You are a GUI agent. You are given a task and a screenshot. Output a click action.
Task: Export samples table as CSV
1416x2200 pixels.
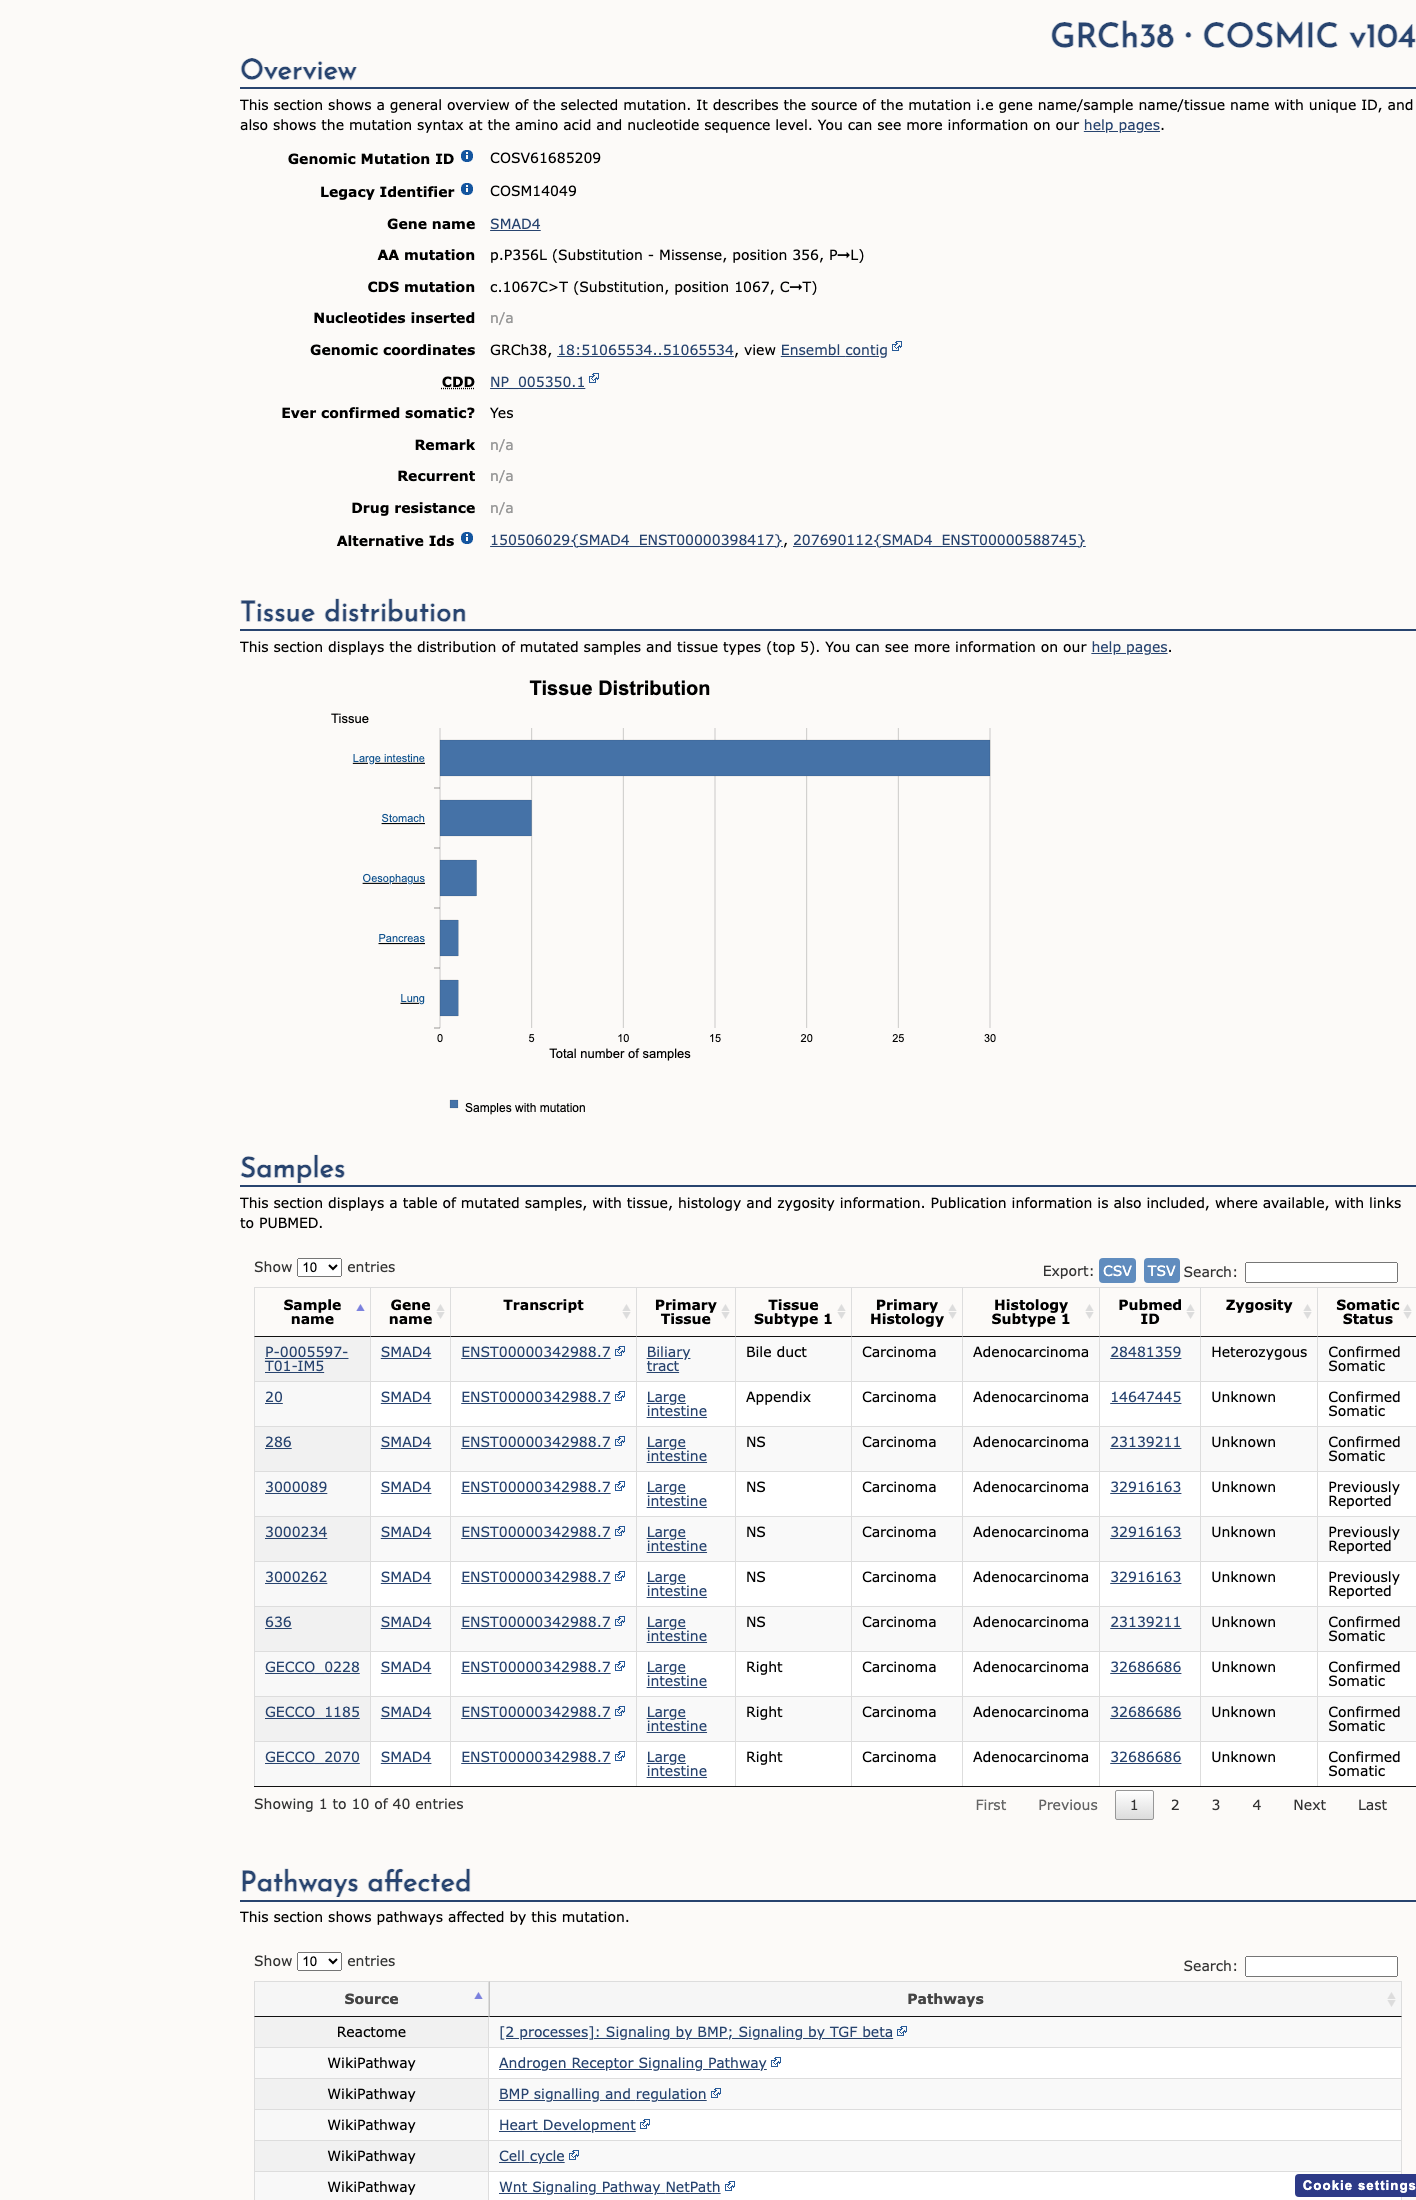point(1117,1271)
